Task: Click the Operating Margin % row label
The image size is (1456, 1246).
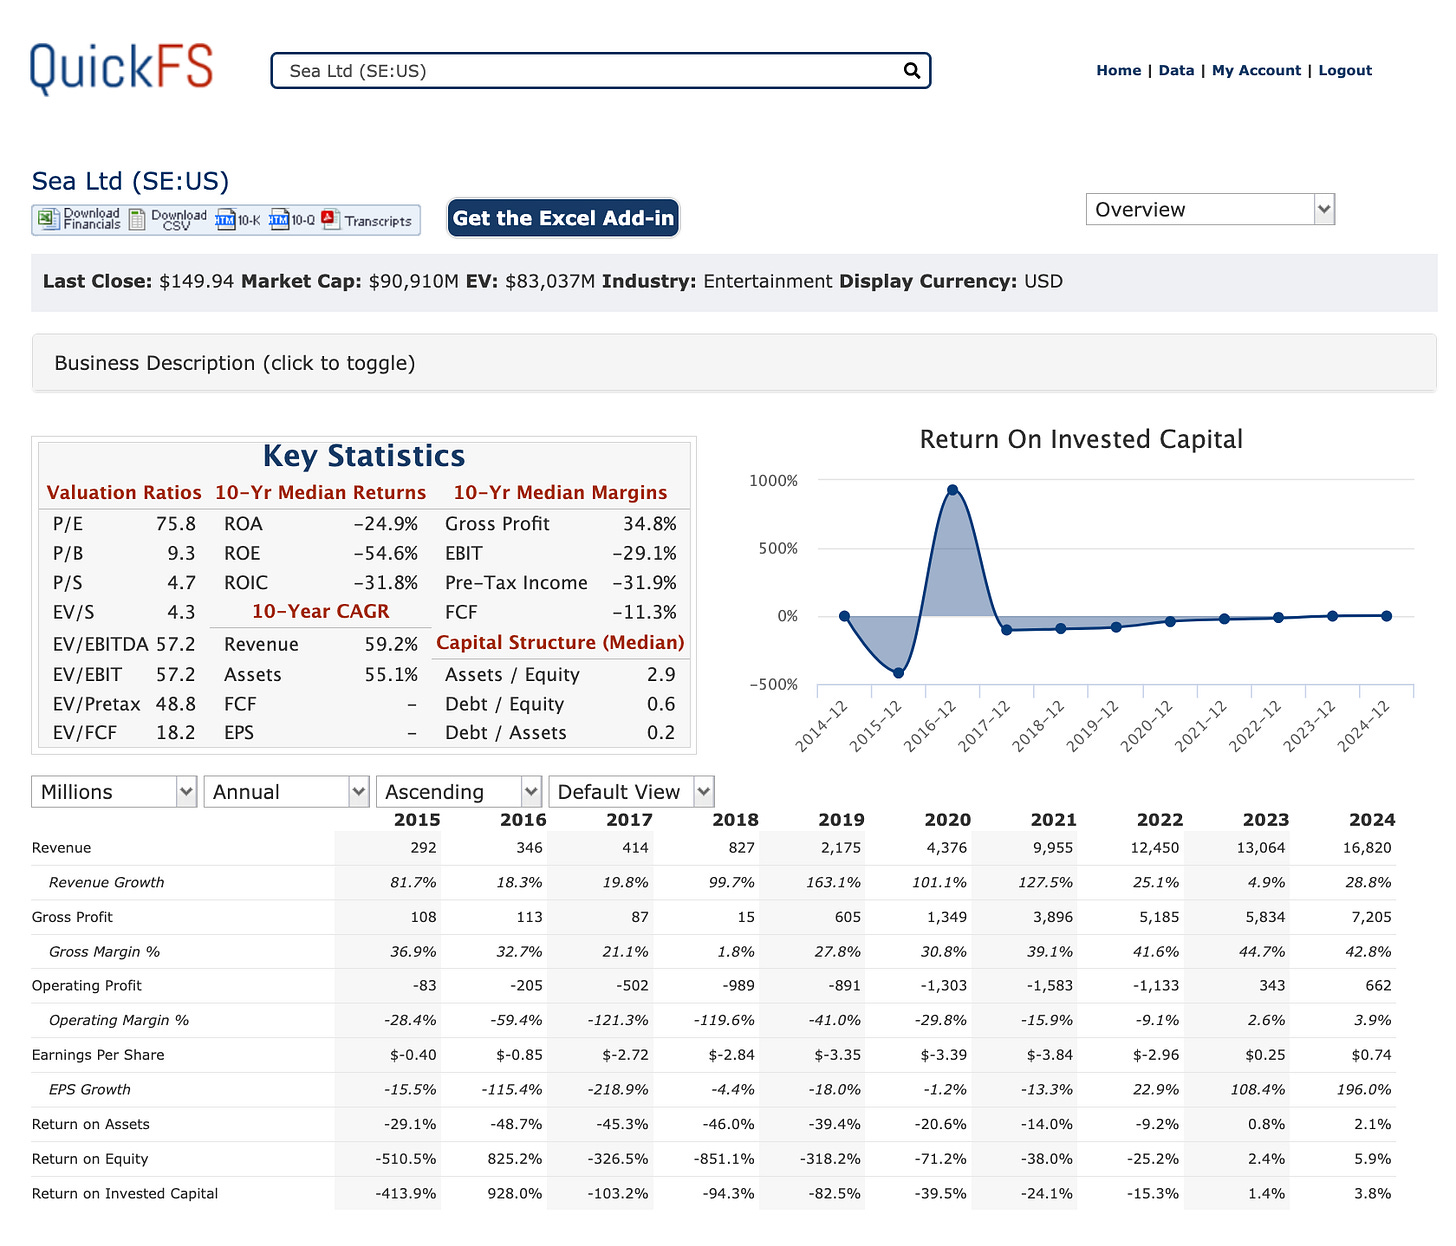Action: point(119,1021)
